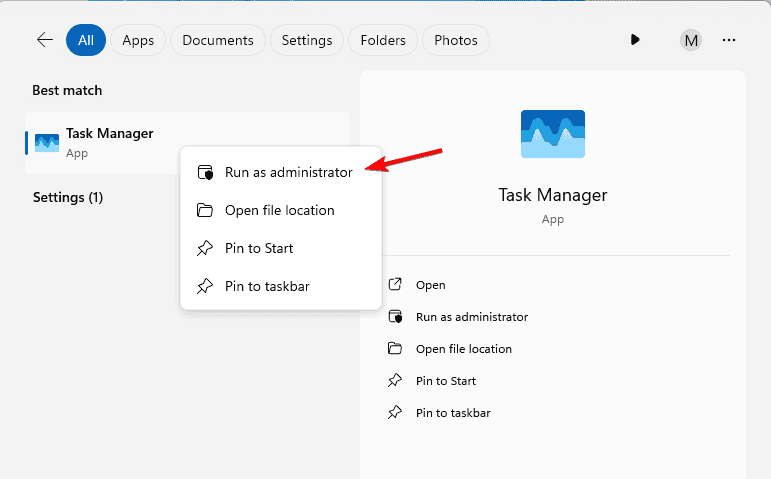
Task: Switch to the Photos filter tab
Action: pos(456,40)
